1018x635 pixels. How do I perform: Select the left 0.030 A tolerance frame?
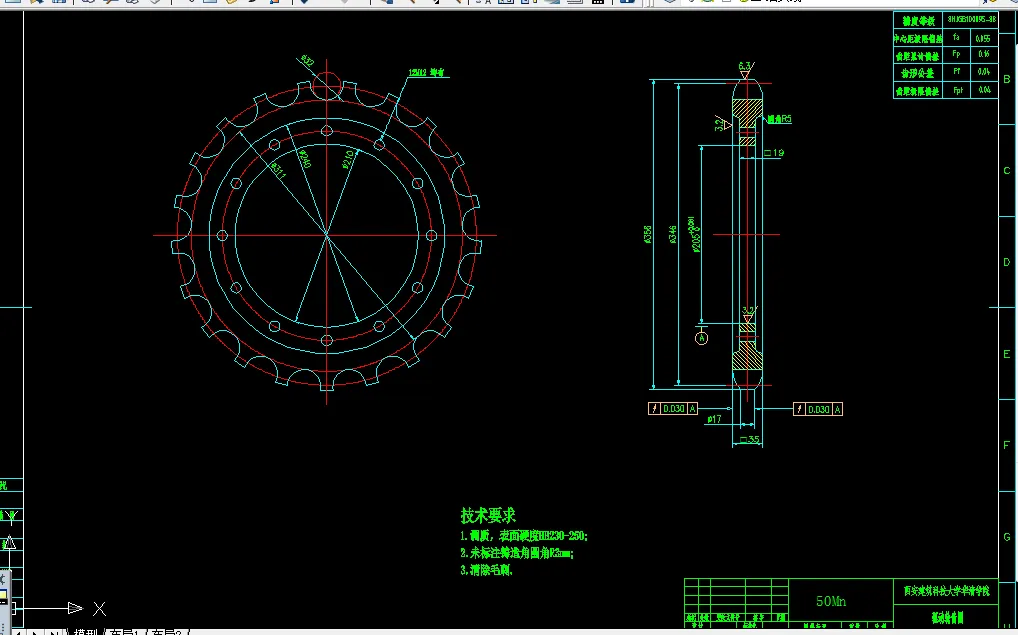coord(673,408)
